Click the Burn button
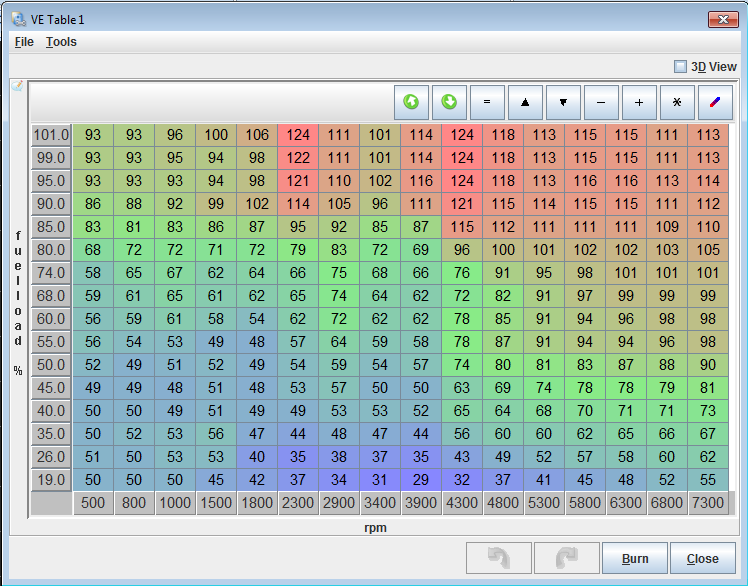 pyautogui.click(x=635, y=559)
